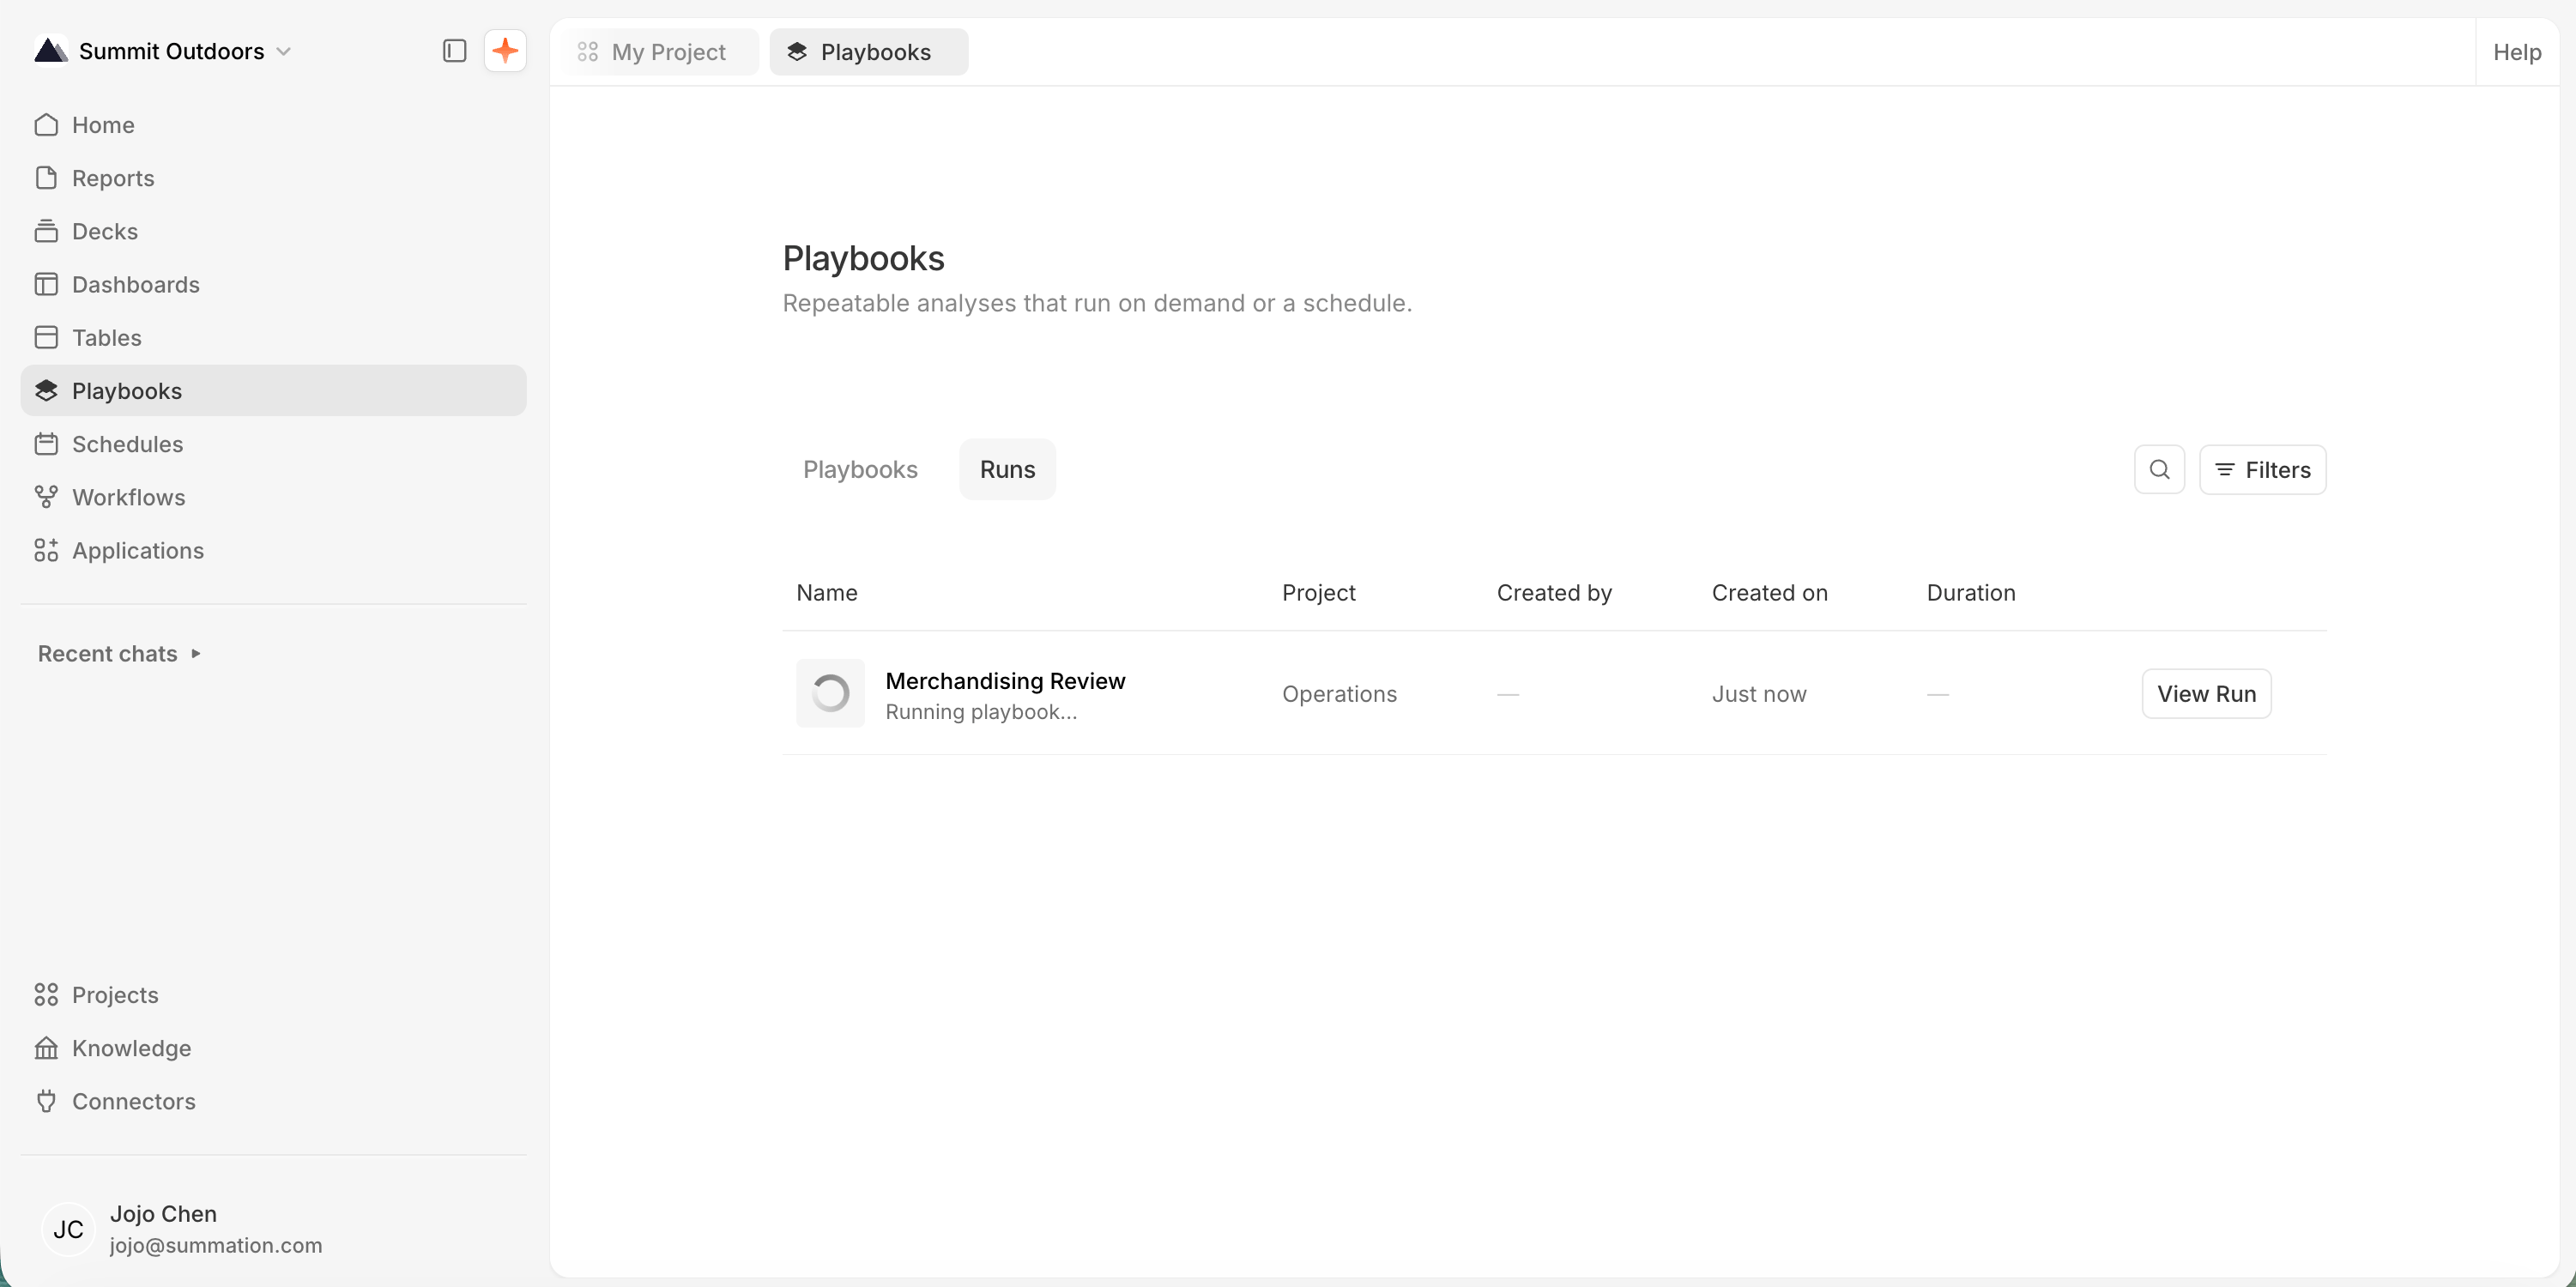
Task: Select the Playbooks top tab
Action: (868, 52)
